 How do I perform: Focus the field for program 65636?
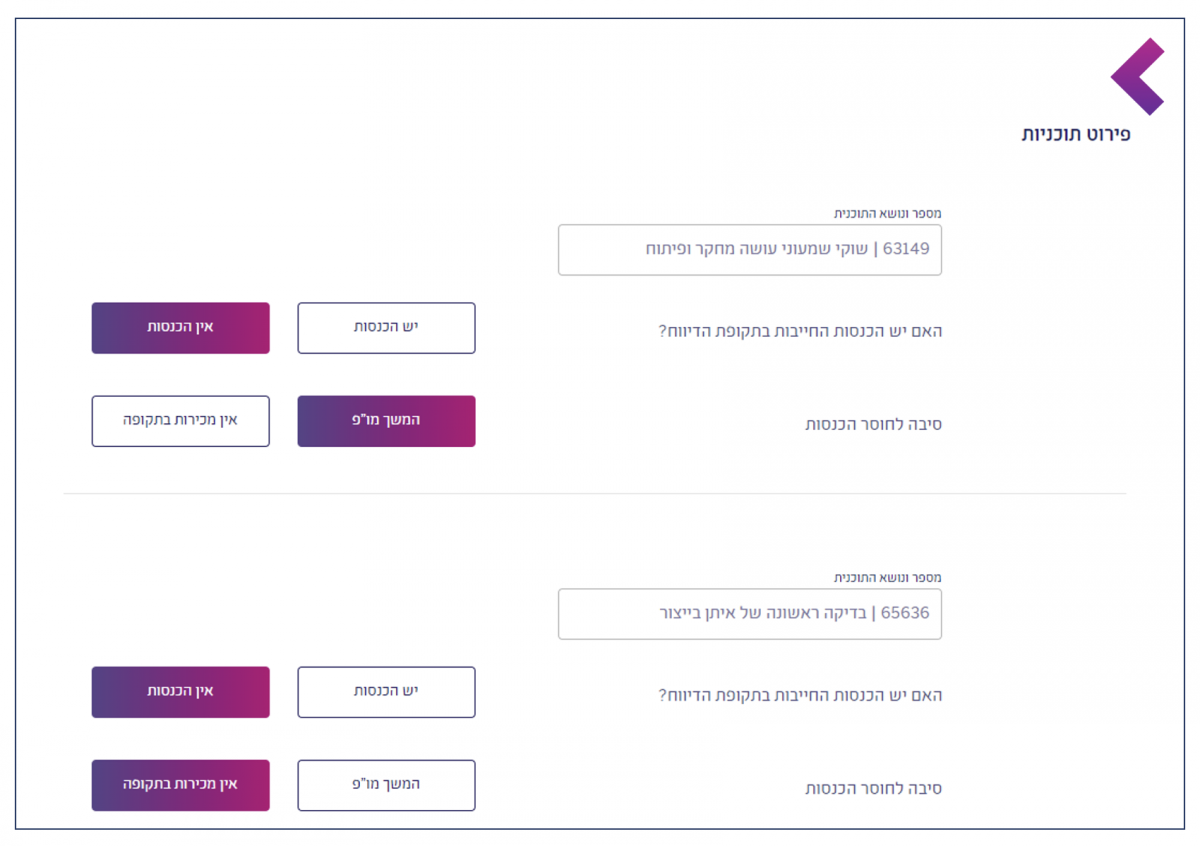click(x=749, y=613)
